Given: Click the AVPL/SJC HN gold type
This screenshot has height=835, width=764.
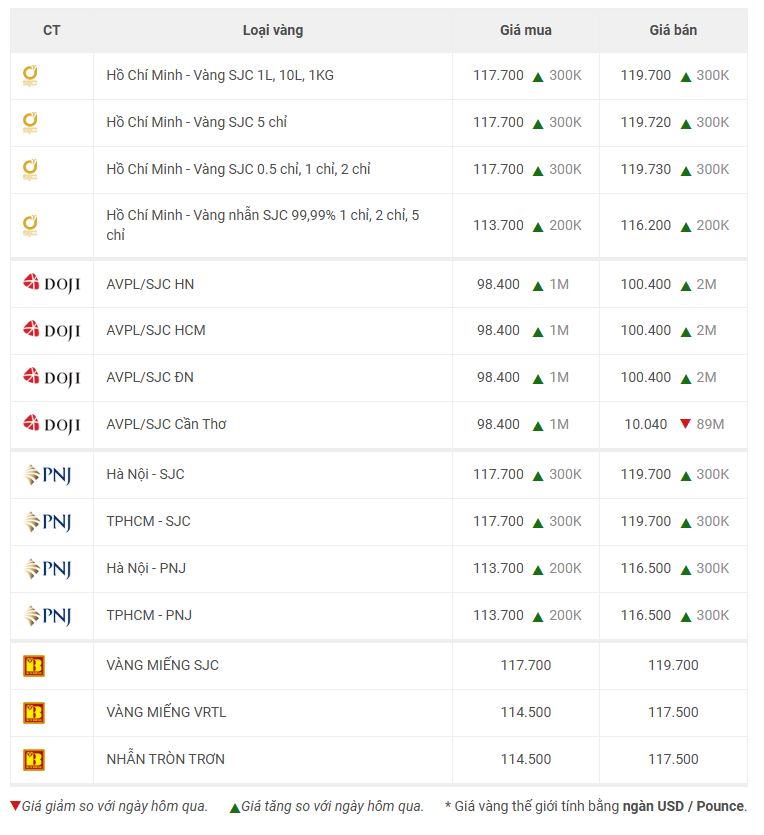Looking at the screenshot, I should (x=150, y=284).
